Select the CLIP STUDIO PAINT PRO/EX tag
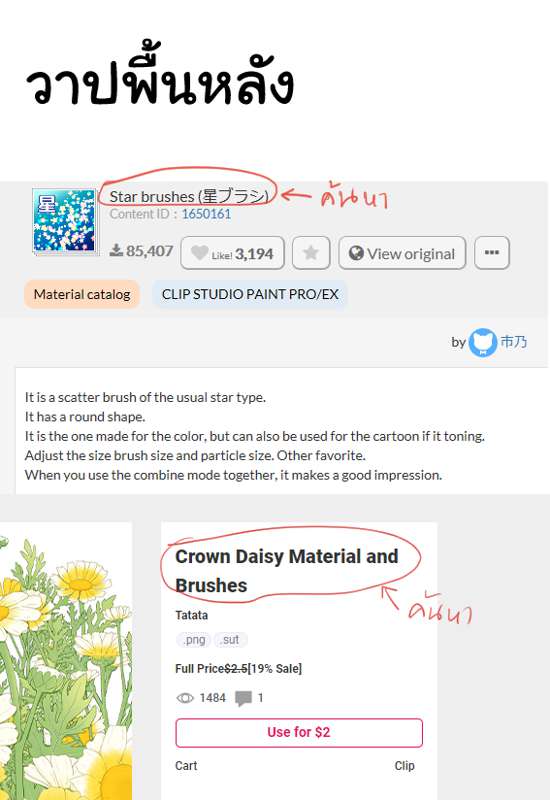 (250, 294)
